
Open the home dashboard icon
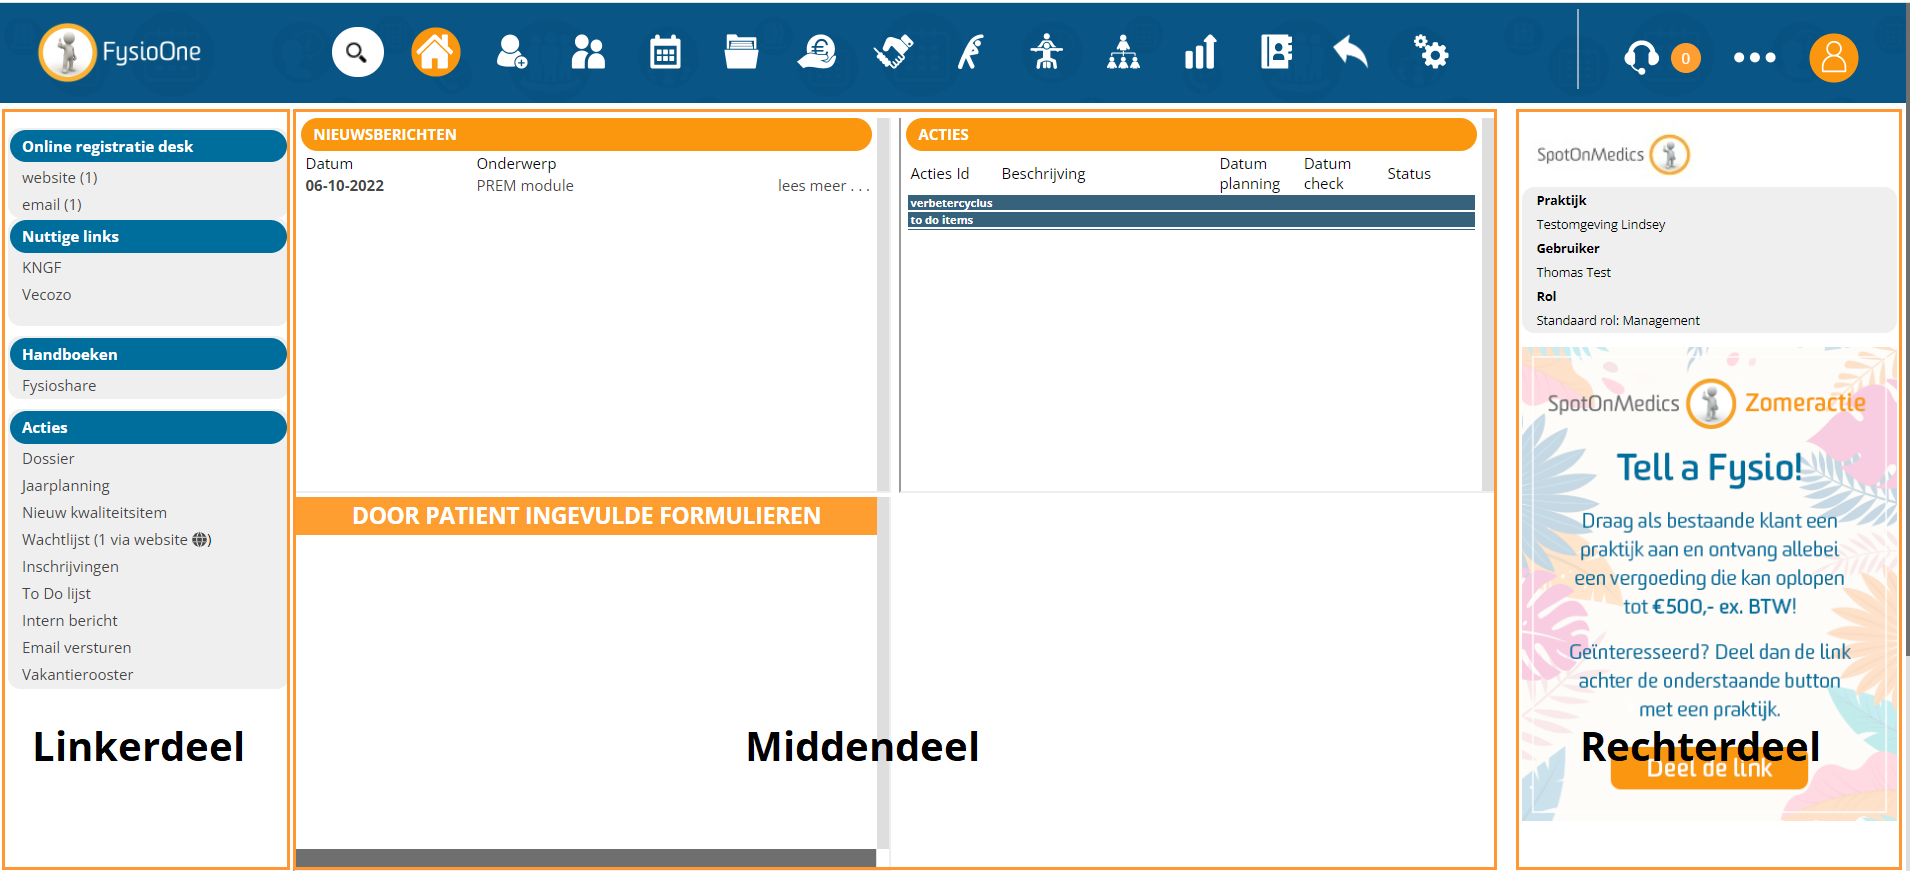tap(435, 53)
